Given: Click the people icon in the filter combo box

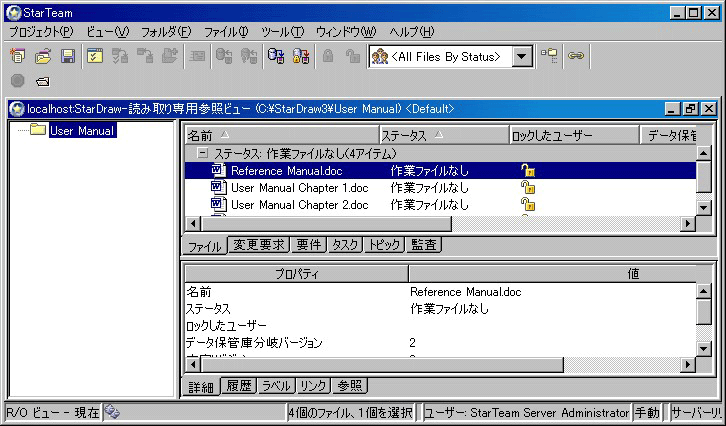Looking at the screenshot, I should (380, 57).
